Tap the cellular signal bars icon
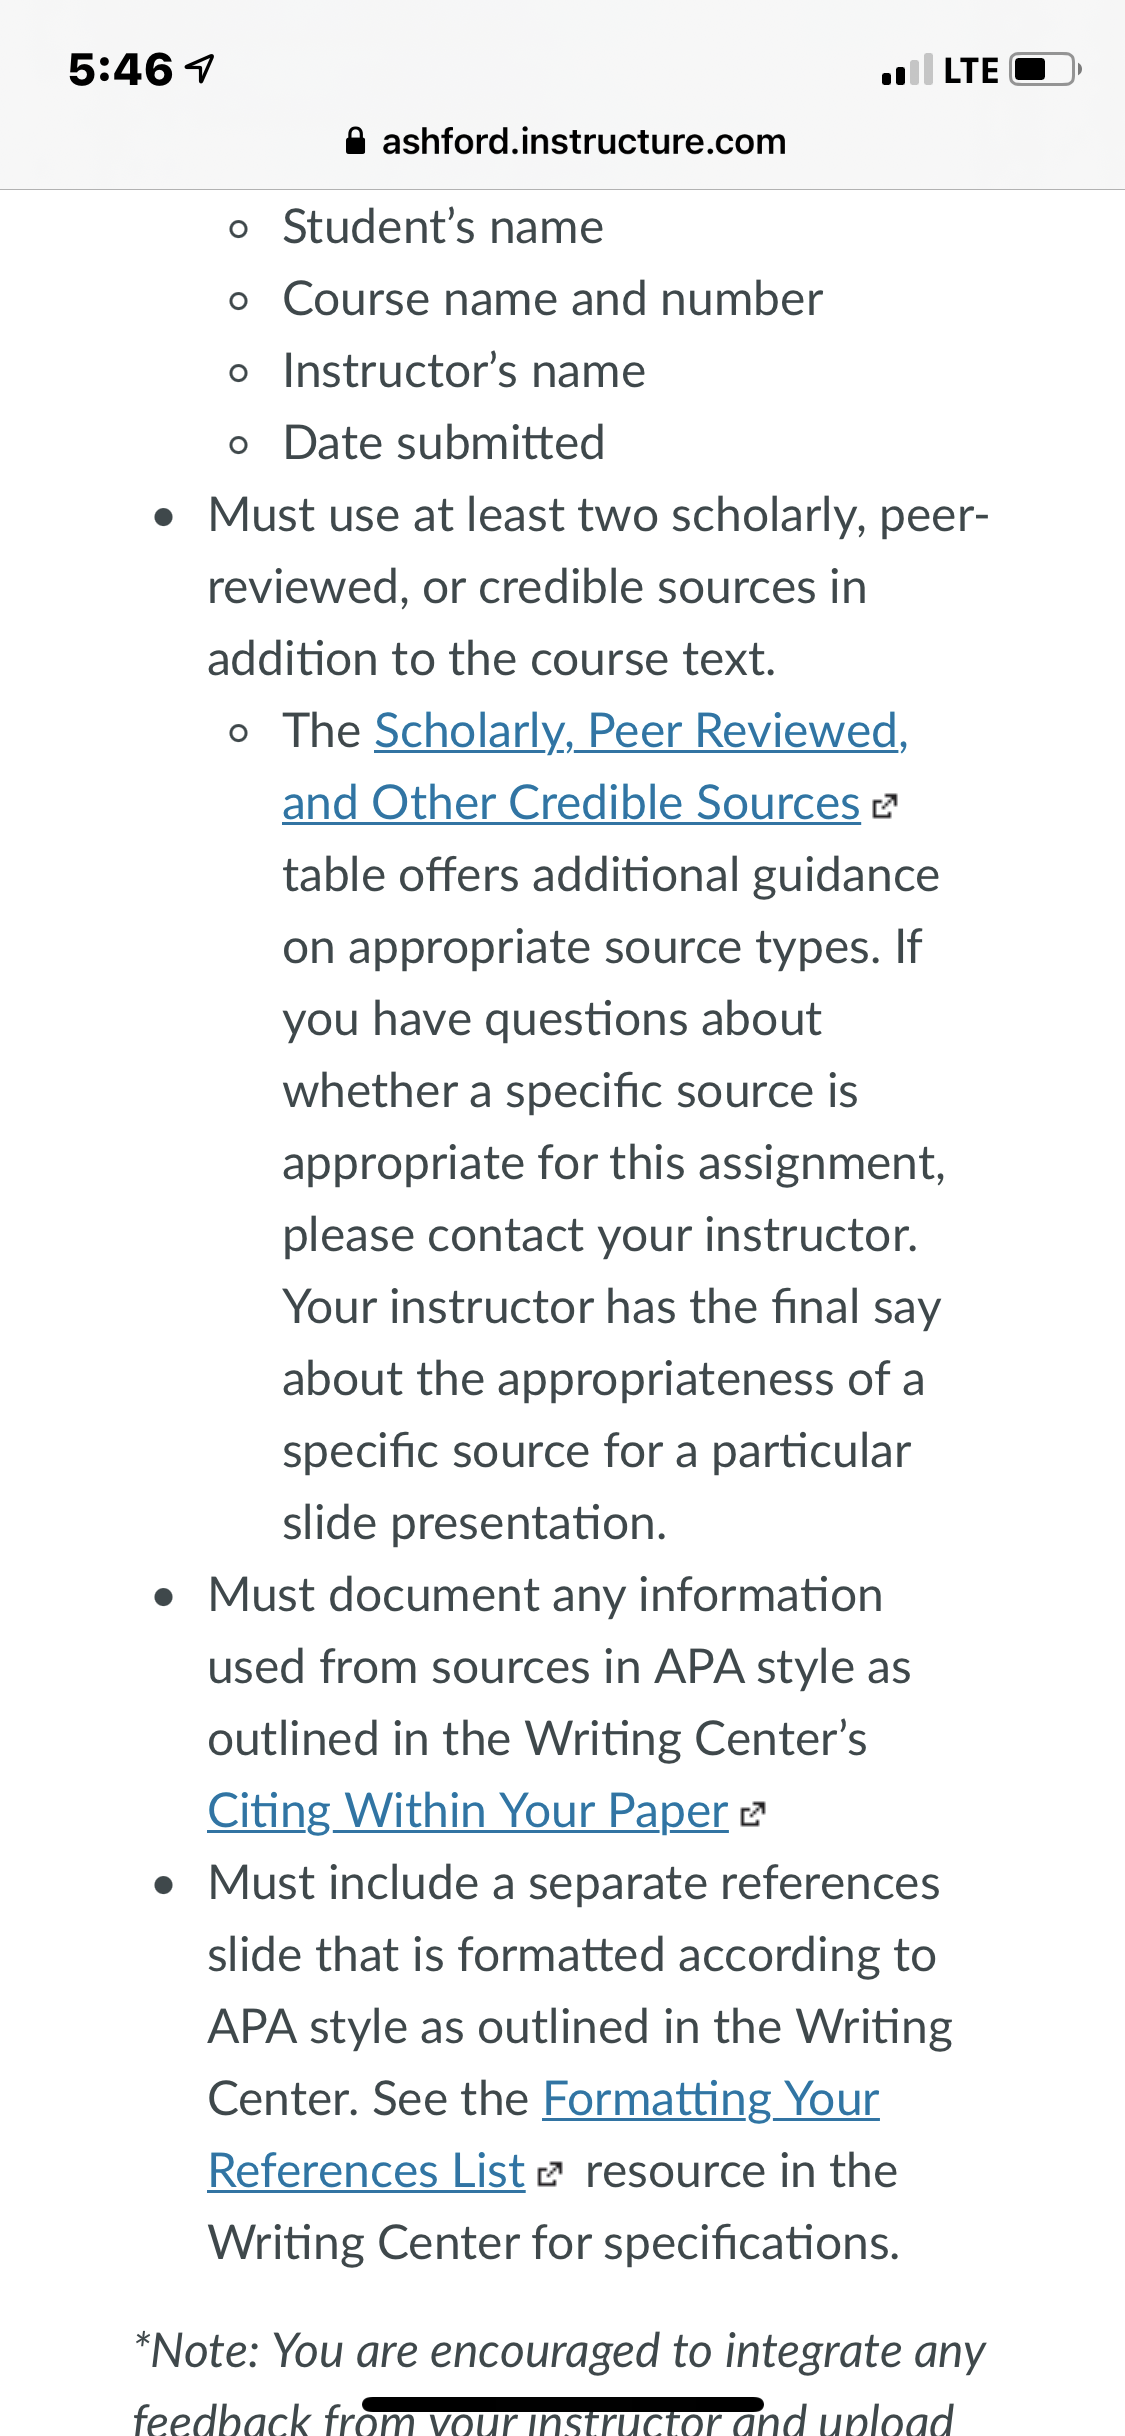 click(907, 70)
